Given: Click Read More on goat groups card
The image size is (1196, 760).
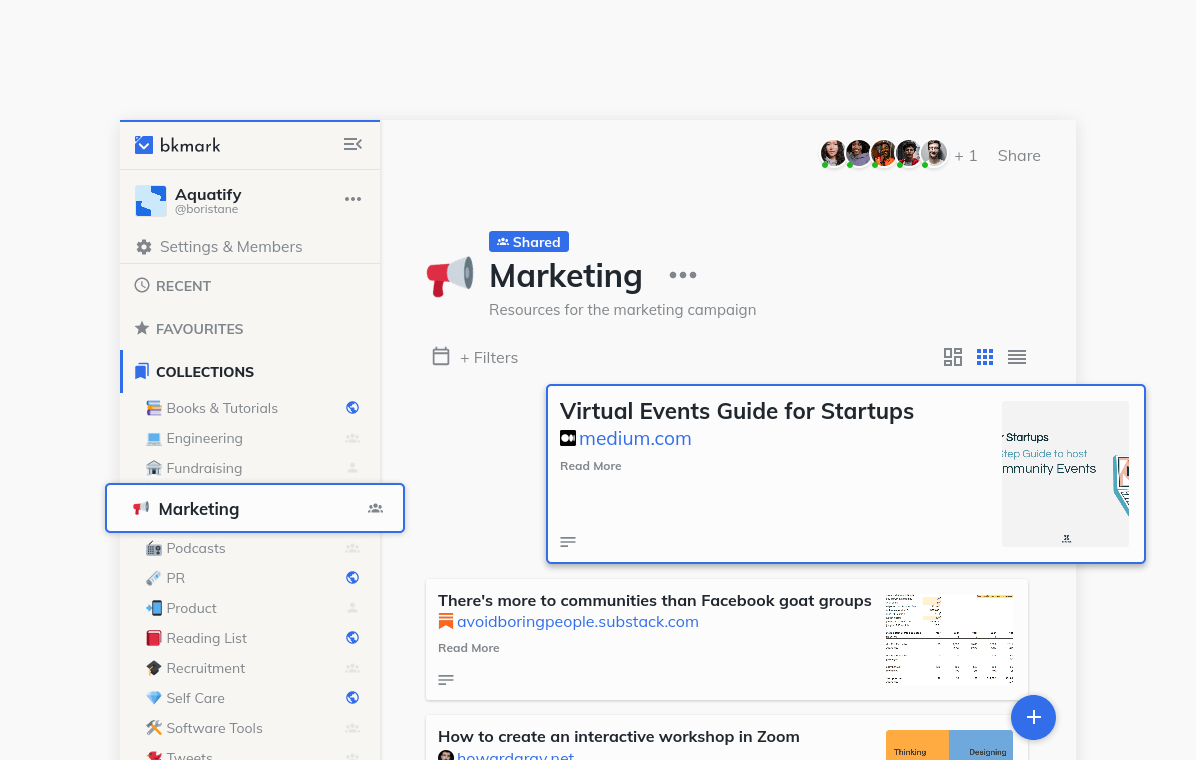Looking at the screenshot, I should 468,648.
